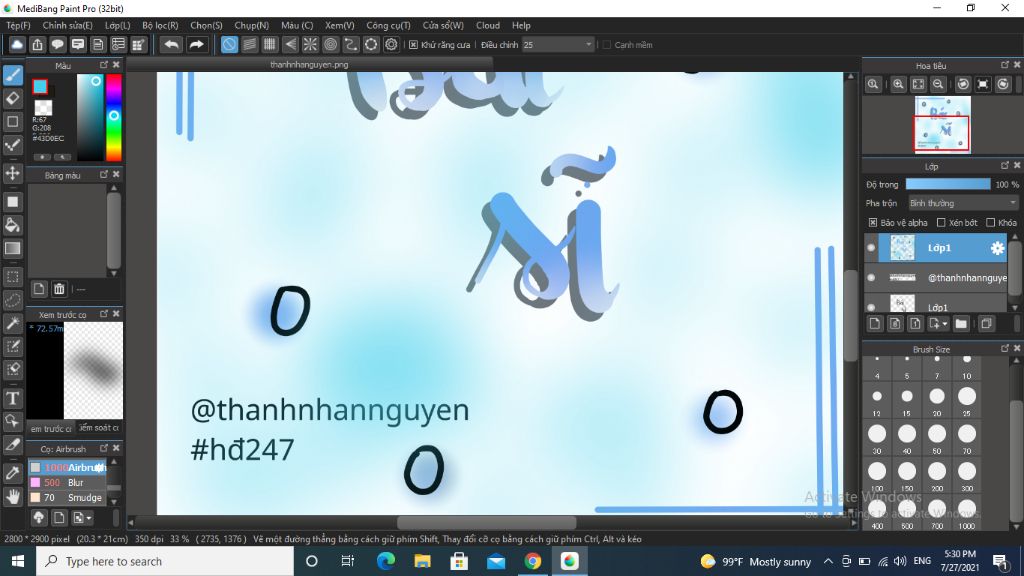
Task: Select the Hand tool
Action: pyautogui.click(x=12, y=496)
